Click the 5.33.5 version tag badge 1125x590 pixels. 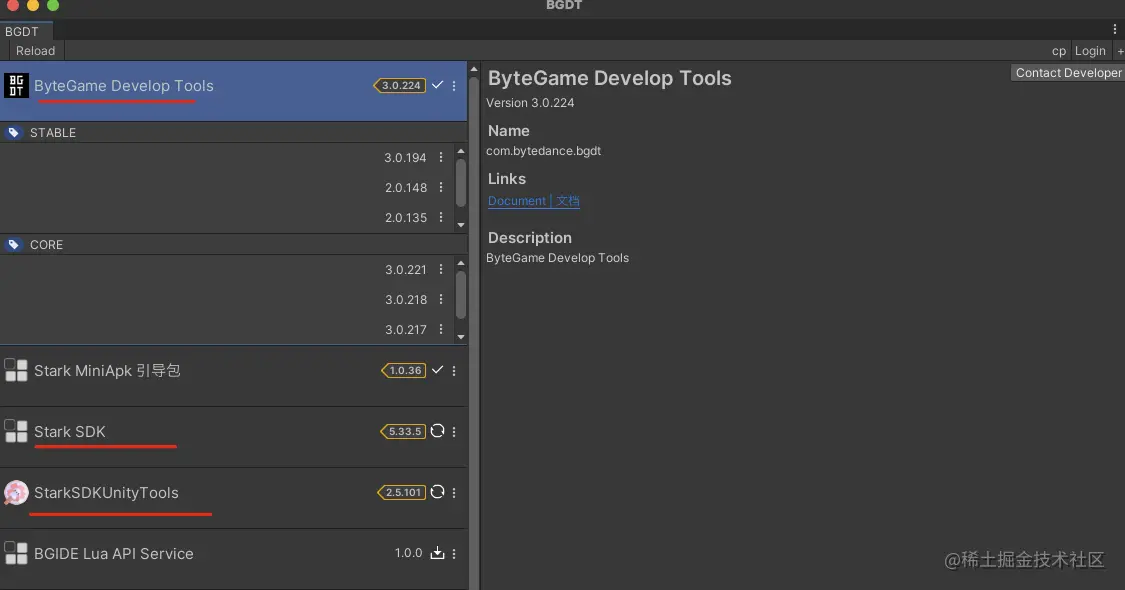point(403,431)
